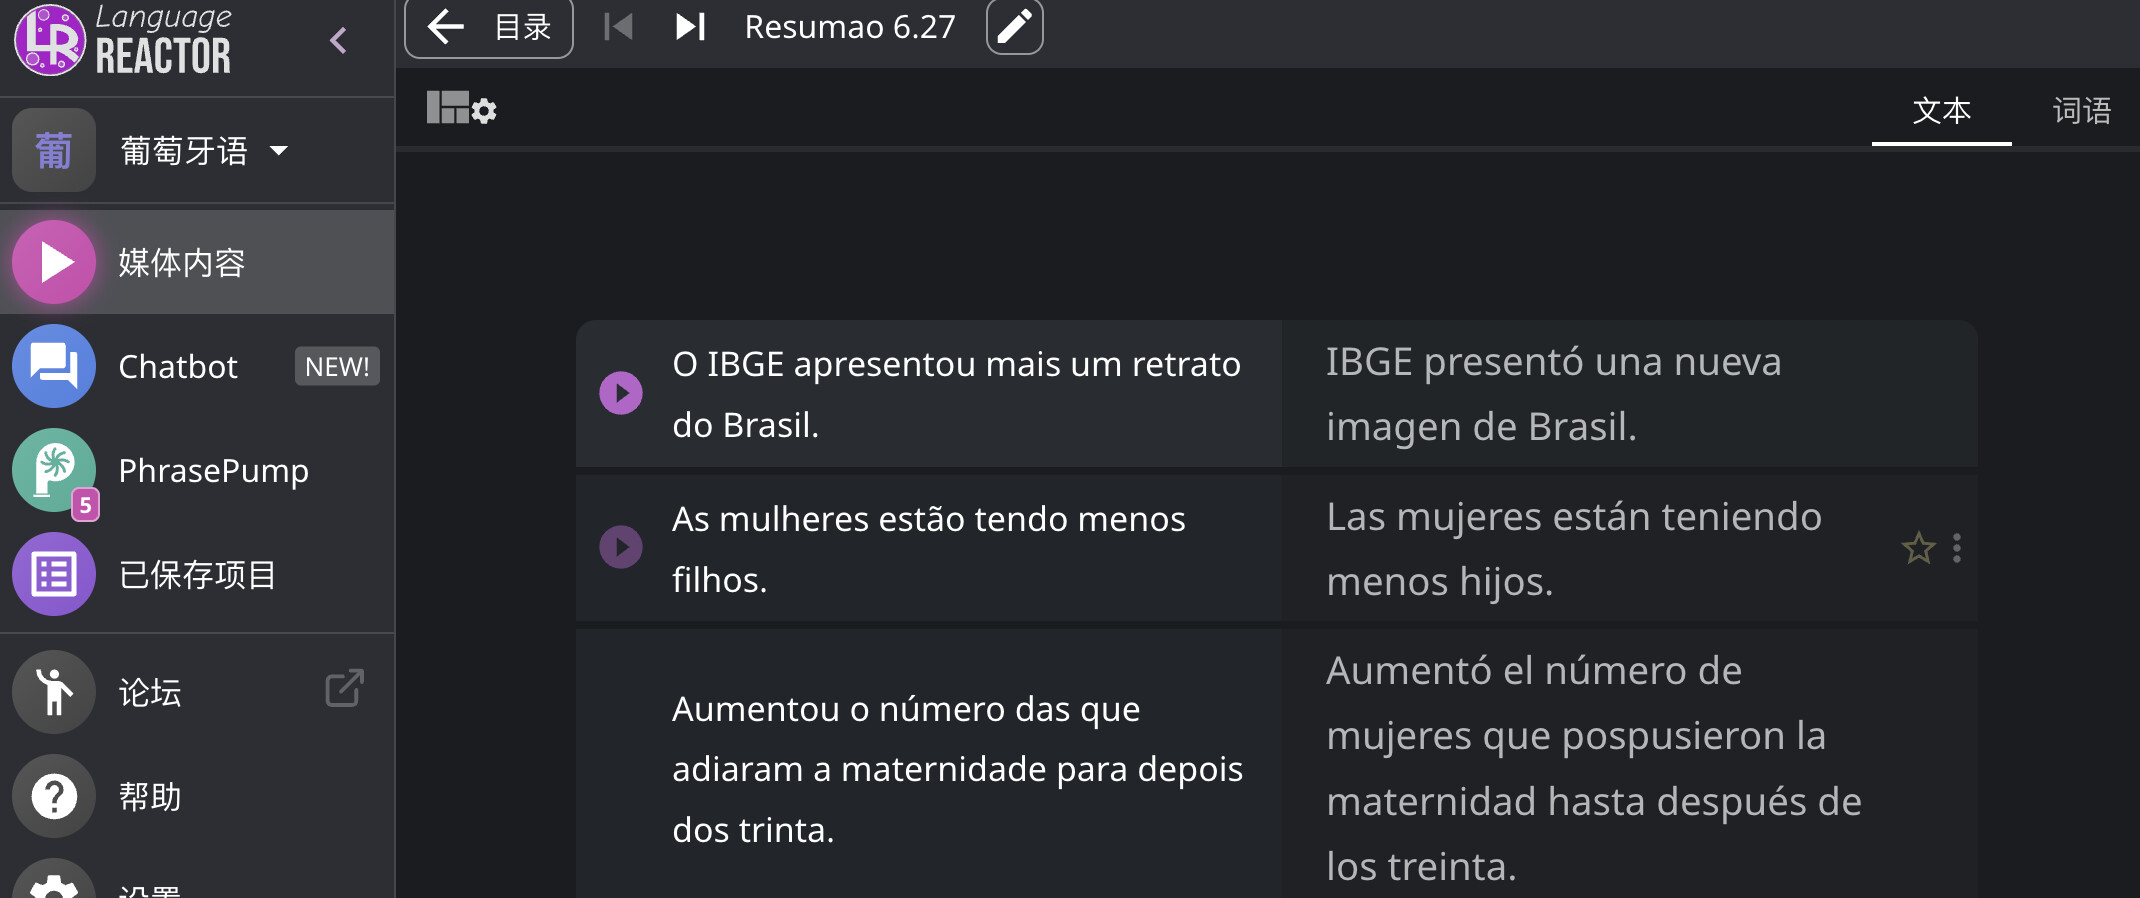Open the three-dot menu for the second sentence
The image size is (2140, 898).
point(1957,548)
